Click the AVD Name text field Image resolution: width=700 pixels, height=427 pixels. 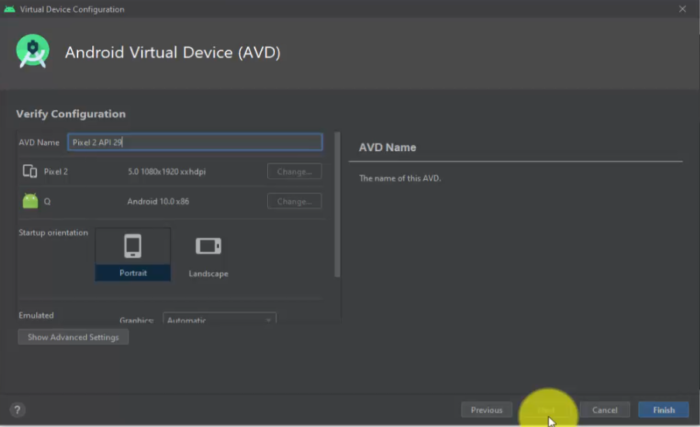point(195,143)
